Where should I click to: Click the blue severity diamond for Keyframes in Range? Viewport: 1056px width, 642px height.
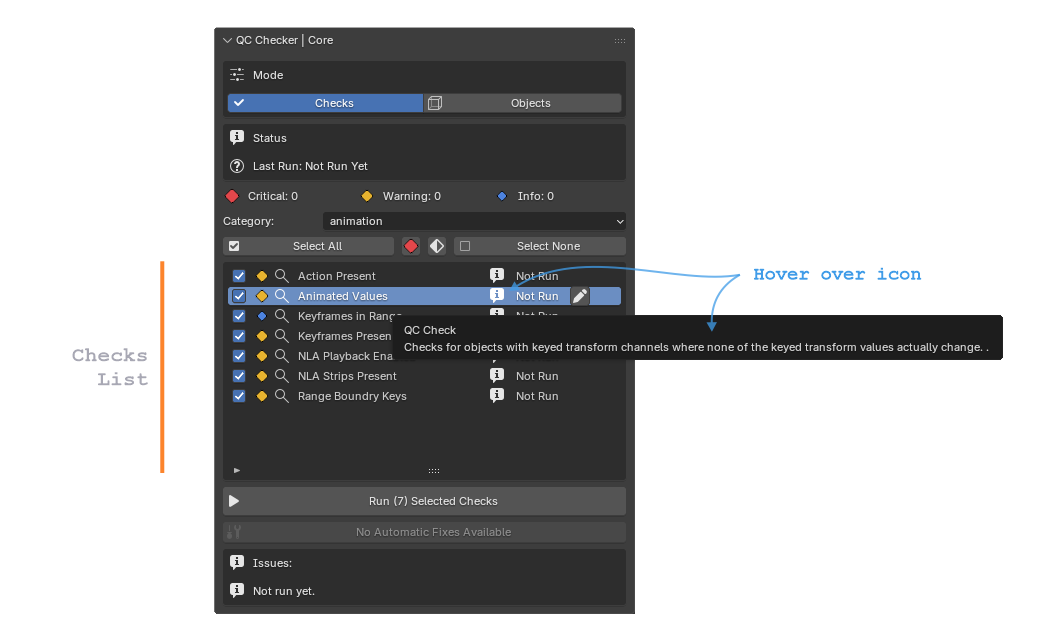click(262, 316)
